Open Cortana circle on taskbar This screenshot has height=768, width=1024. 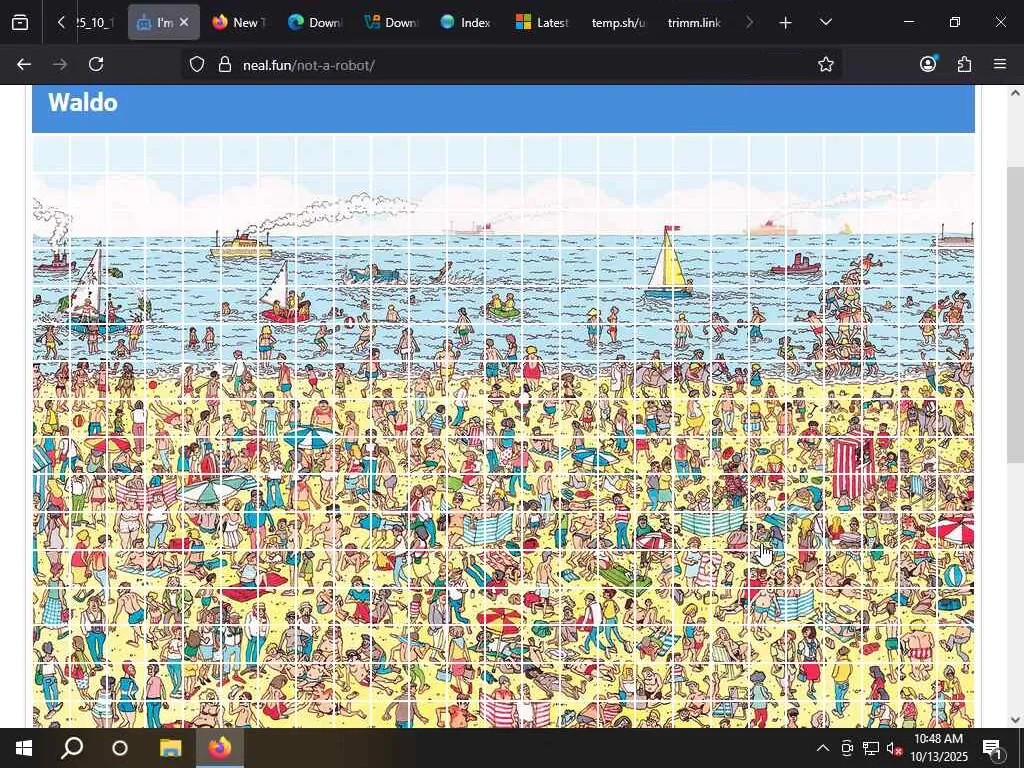coord(120,748)
